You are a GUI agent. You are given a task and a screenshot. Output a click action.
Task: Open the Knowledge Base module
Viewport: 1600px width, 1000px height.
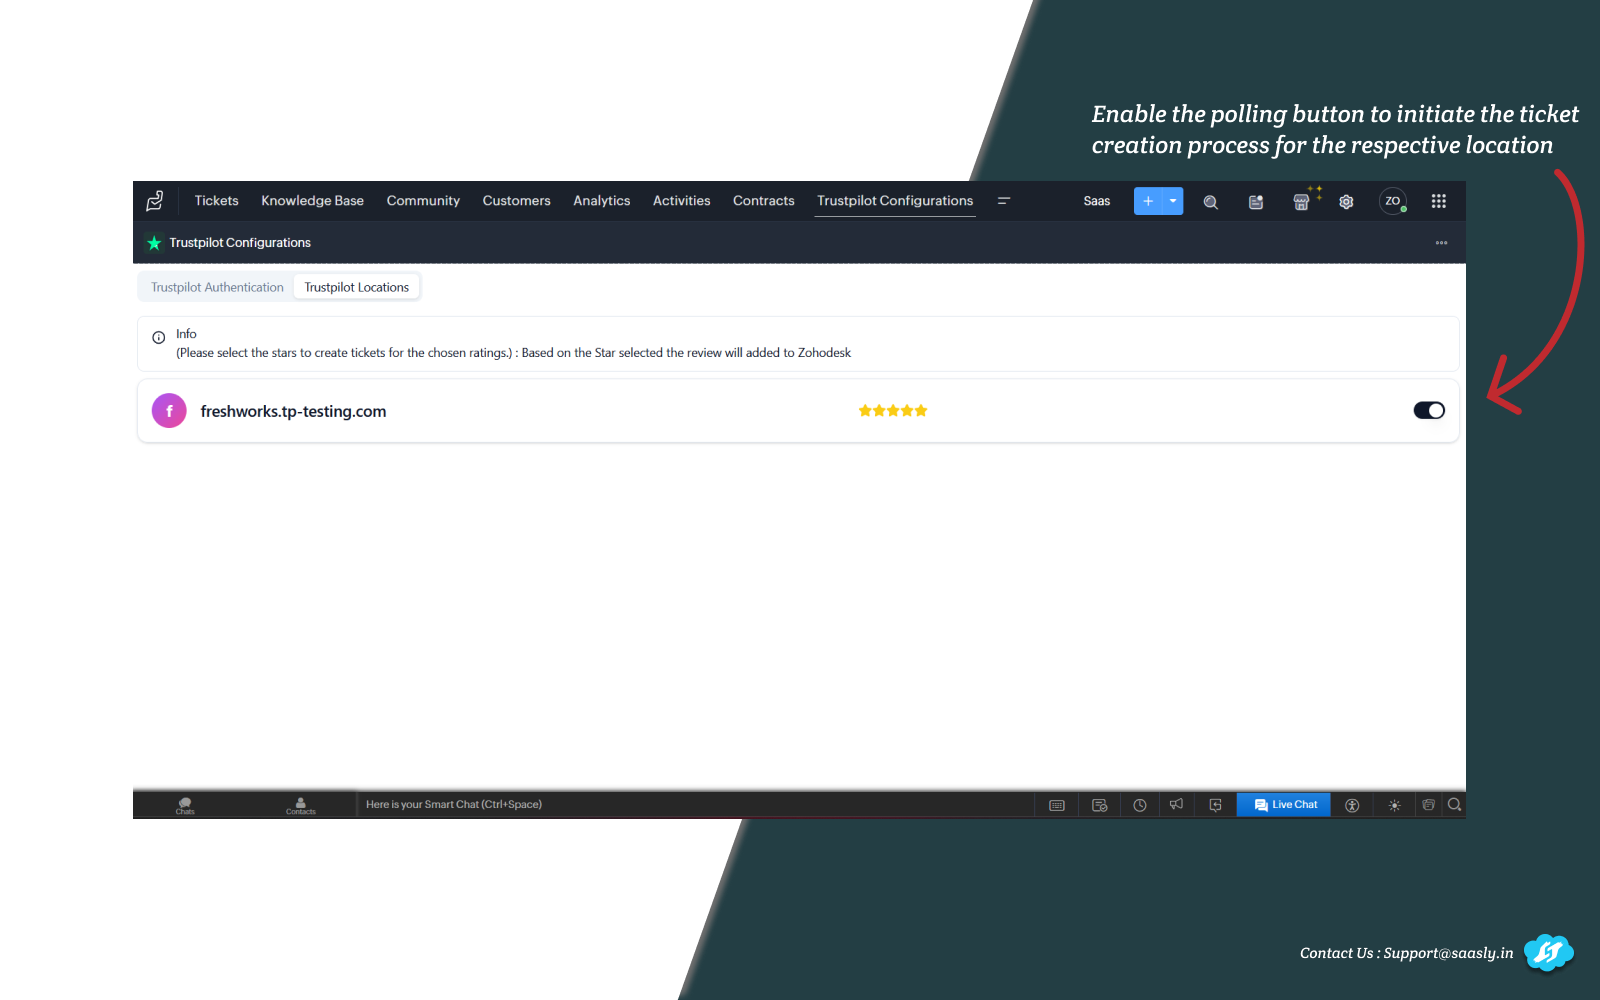click(x=312, y=201)
